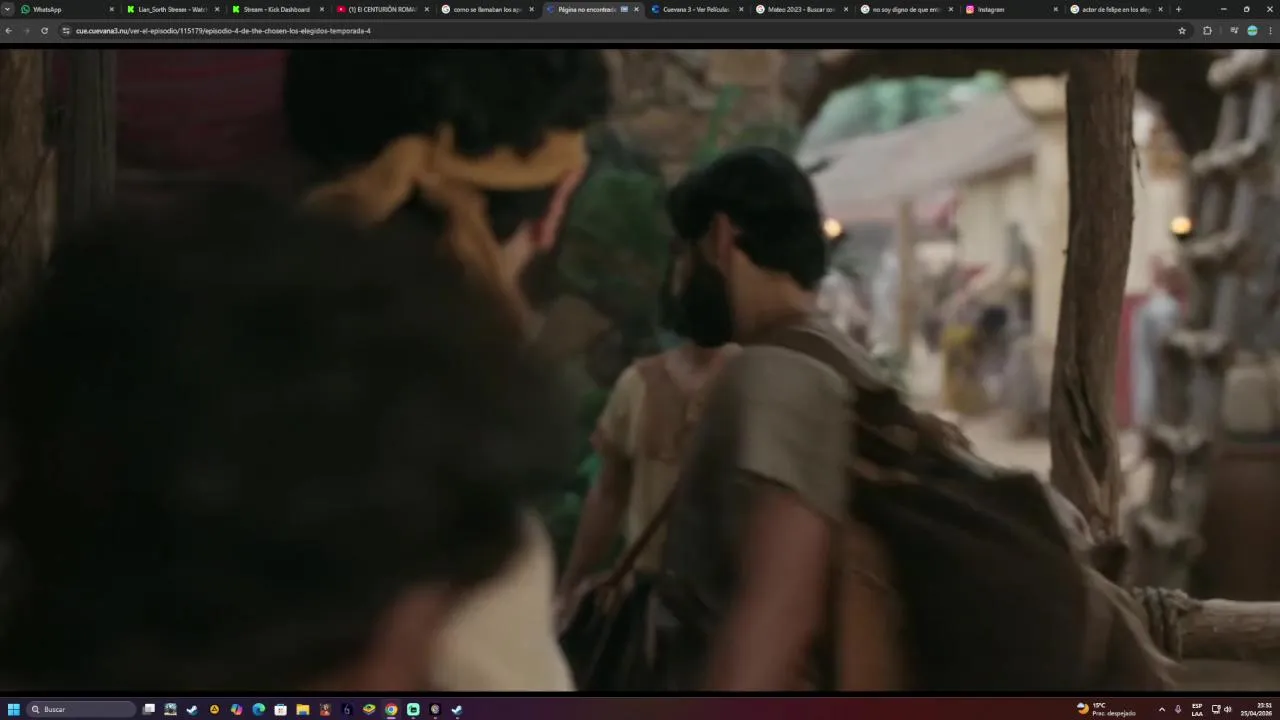Open the weather widget showing 15°C
The height and width of the screenshot is (720, 1280).
click(x=1106, y=709)
